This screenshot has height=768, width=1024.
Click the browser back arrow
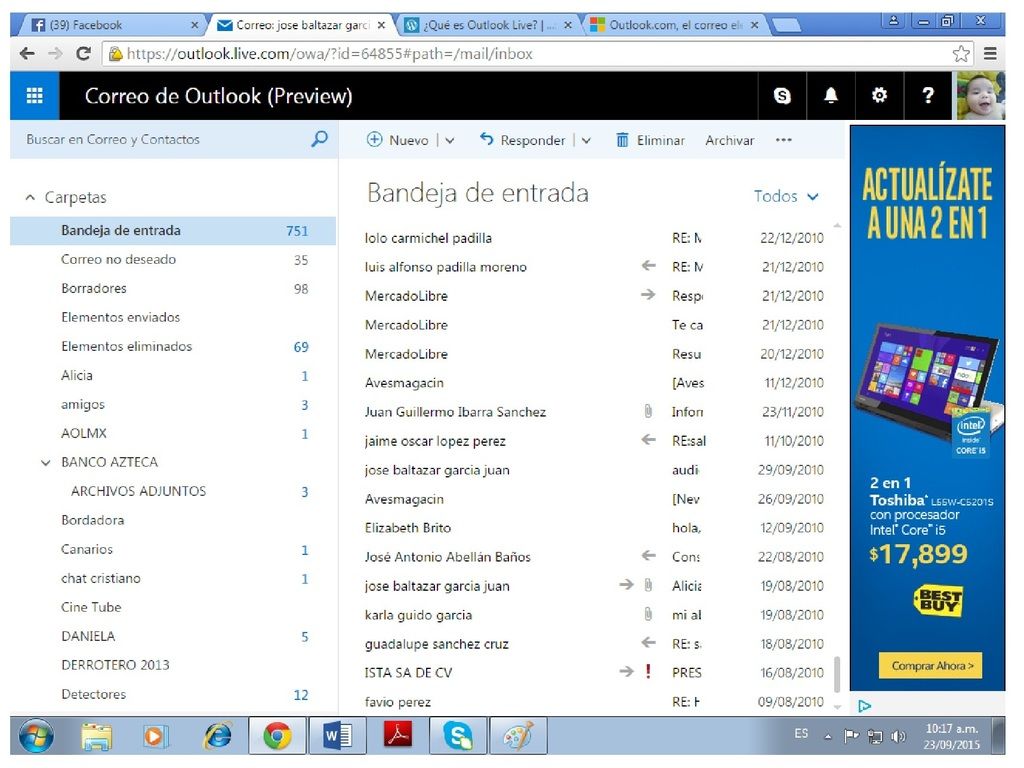[x=27, y=54]
